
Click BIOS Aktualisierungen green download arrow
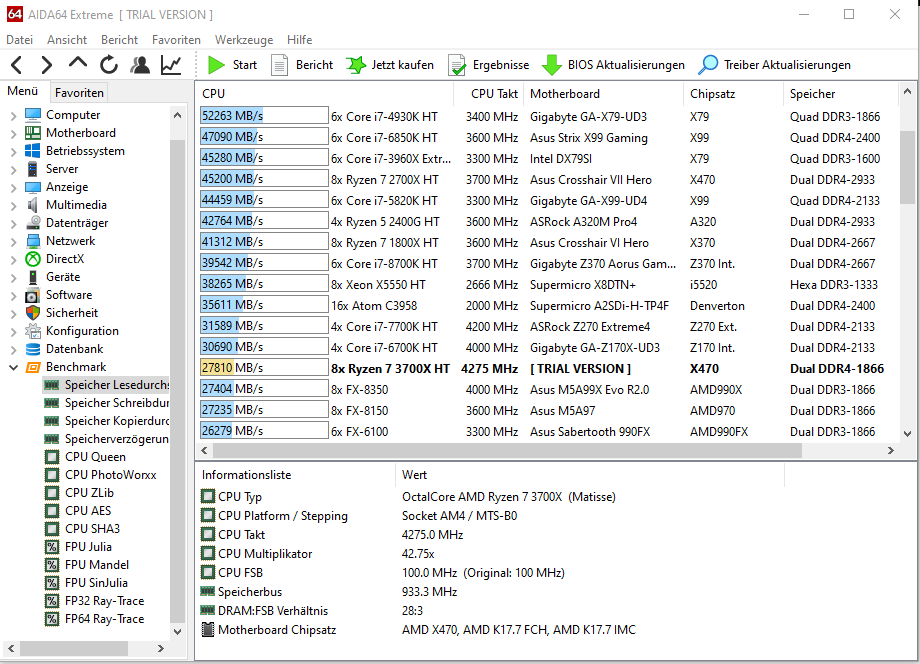click(551, 65)
